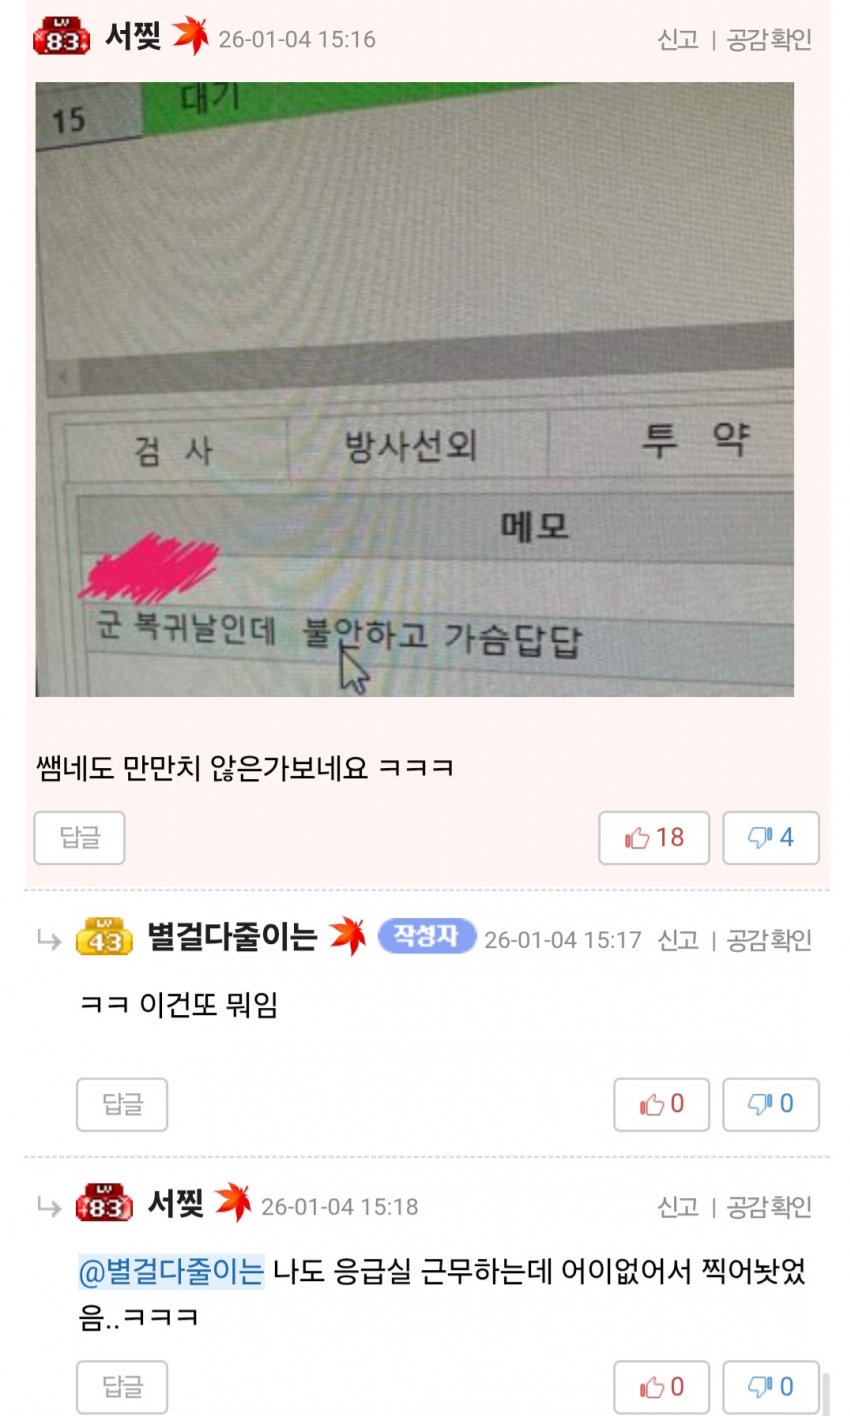Click the level 43 badge next to 별걸다줄이는

click(x=104, y=937)
